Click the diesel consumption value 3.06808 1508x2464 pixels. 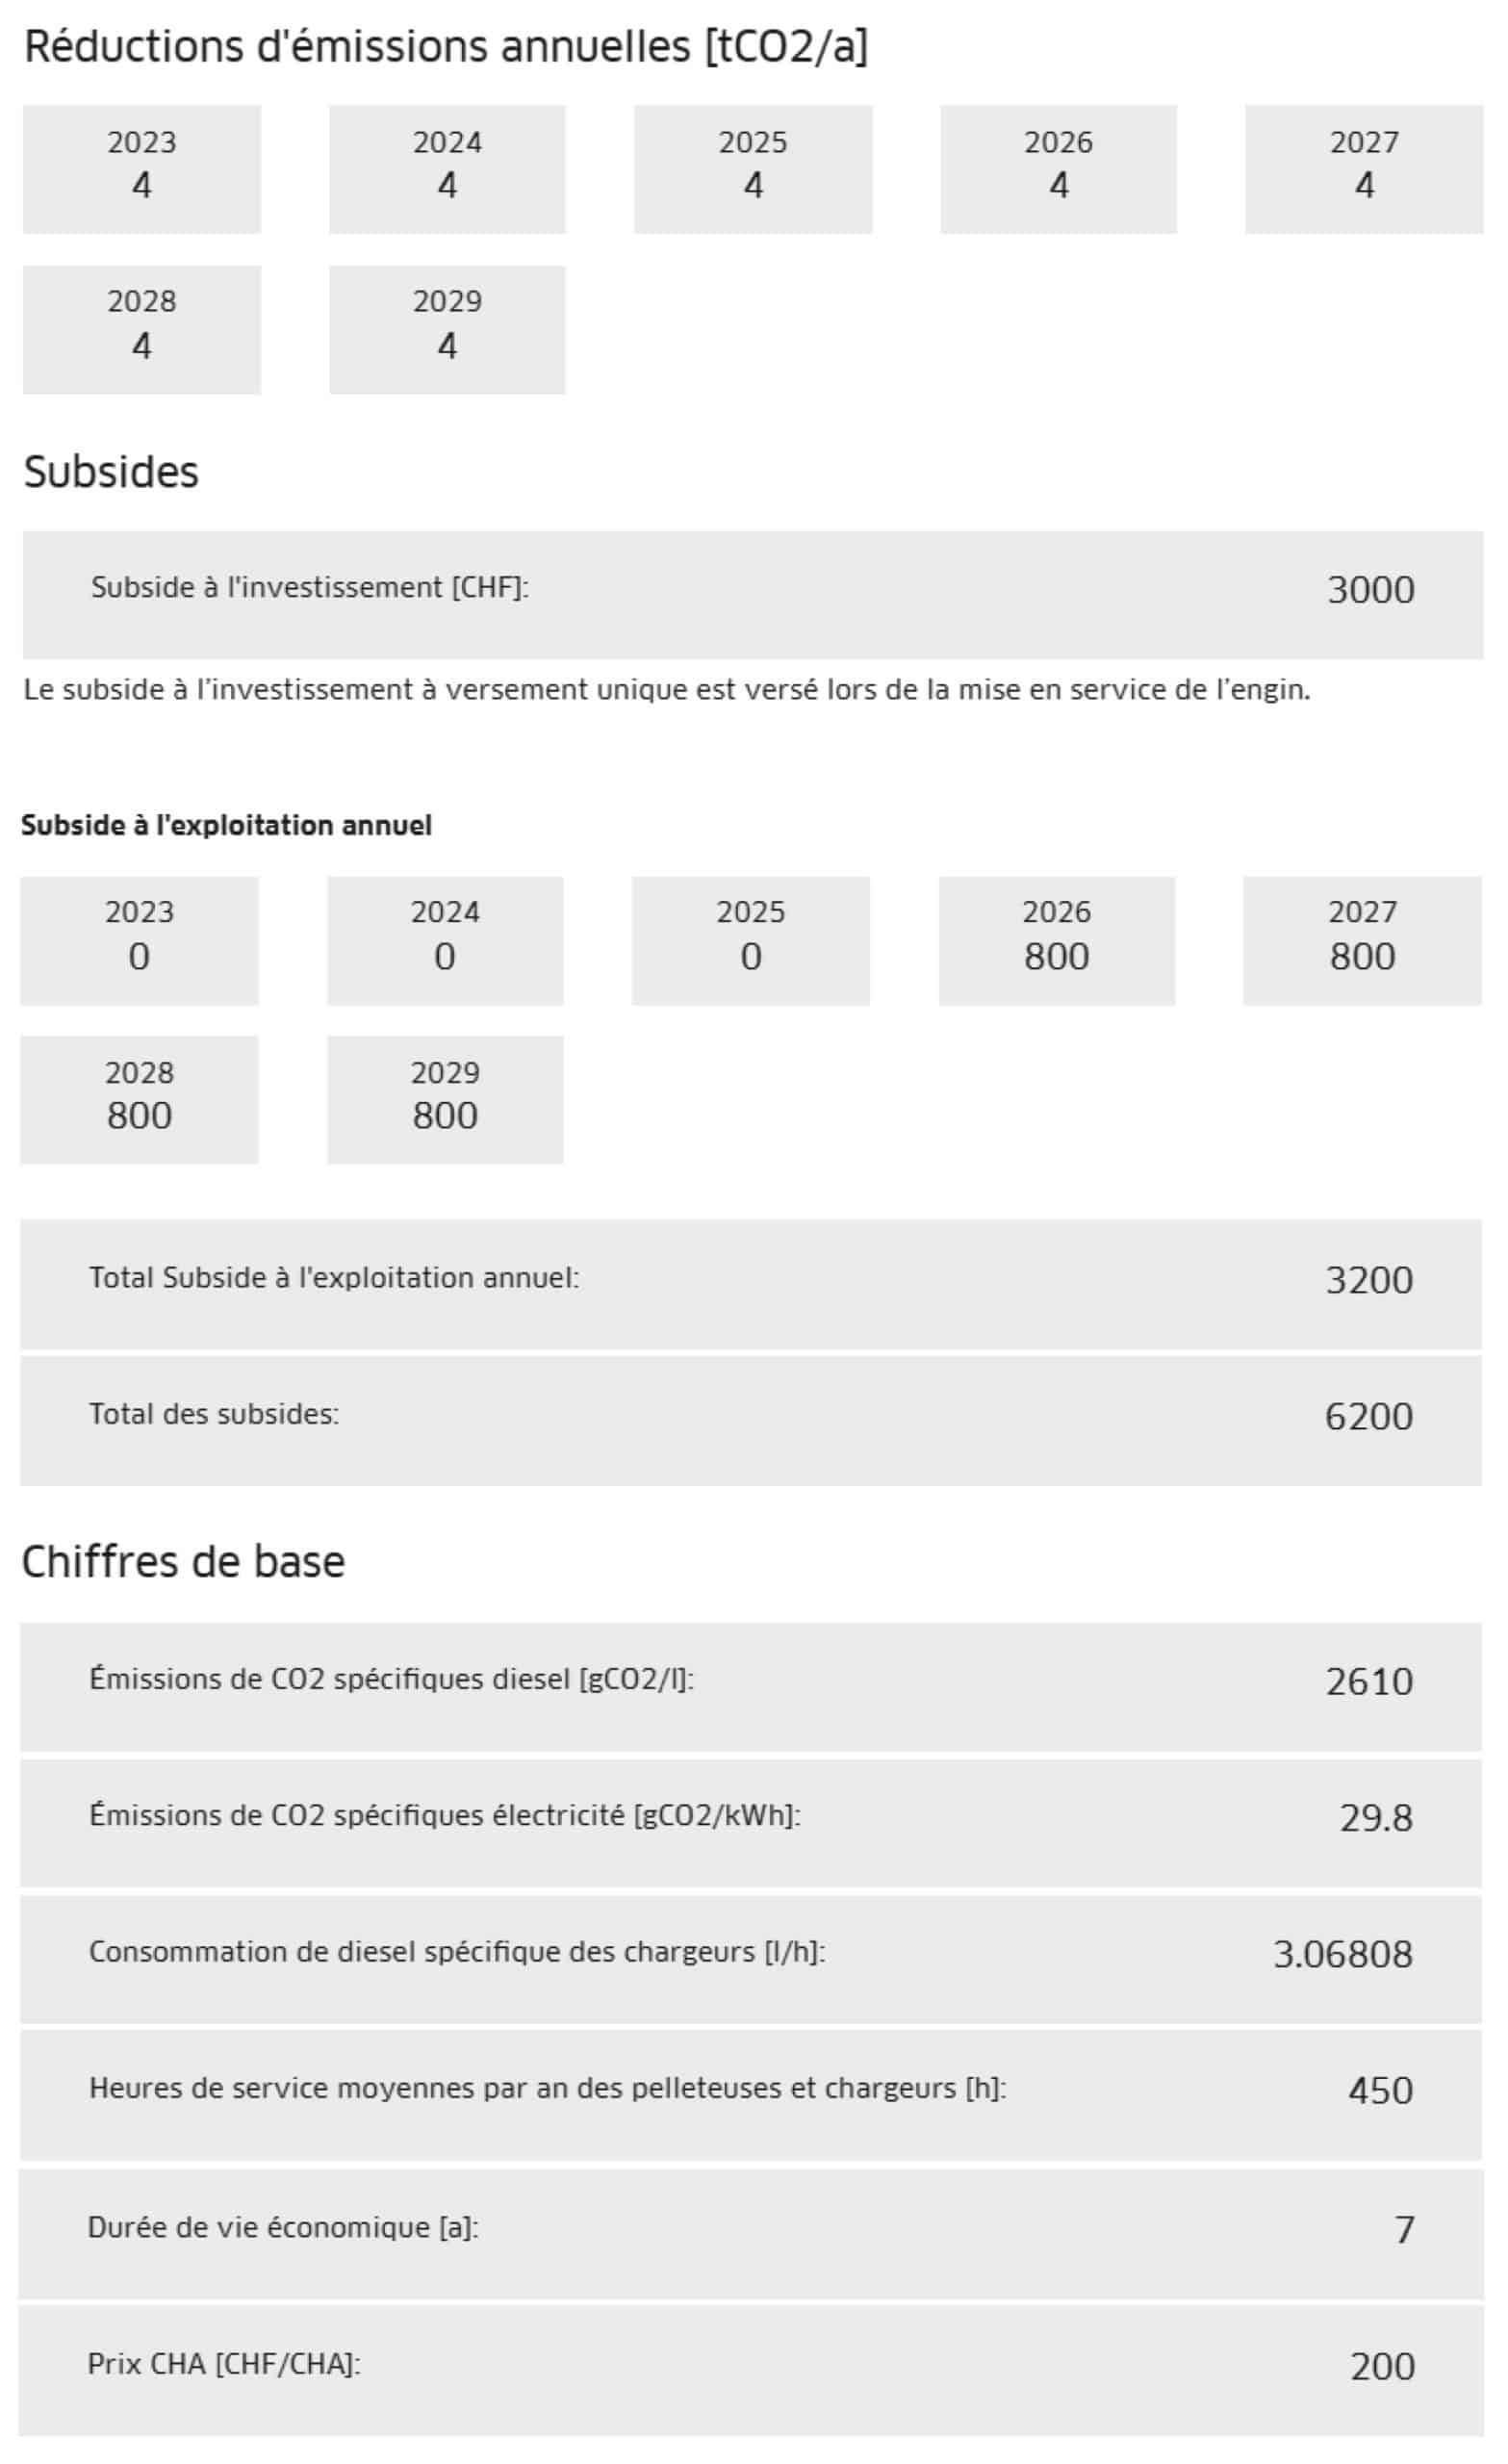pos(1343,1954)
